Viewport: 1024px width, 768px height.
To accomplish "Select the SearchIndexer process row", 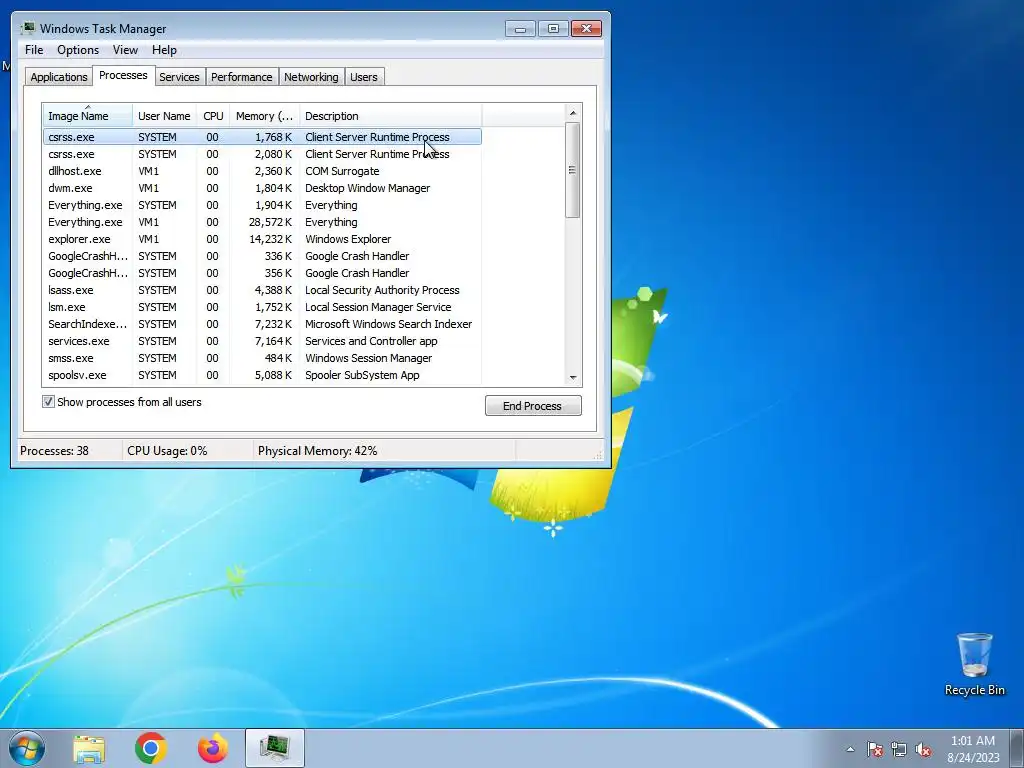I will (x=263, y=324).
